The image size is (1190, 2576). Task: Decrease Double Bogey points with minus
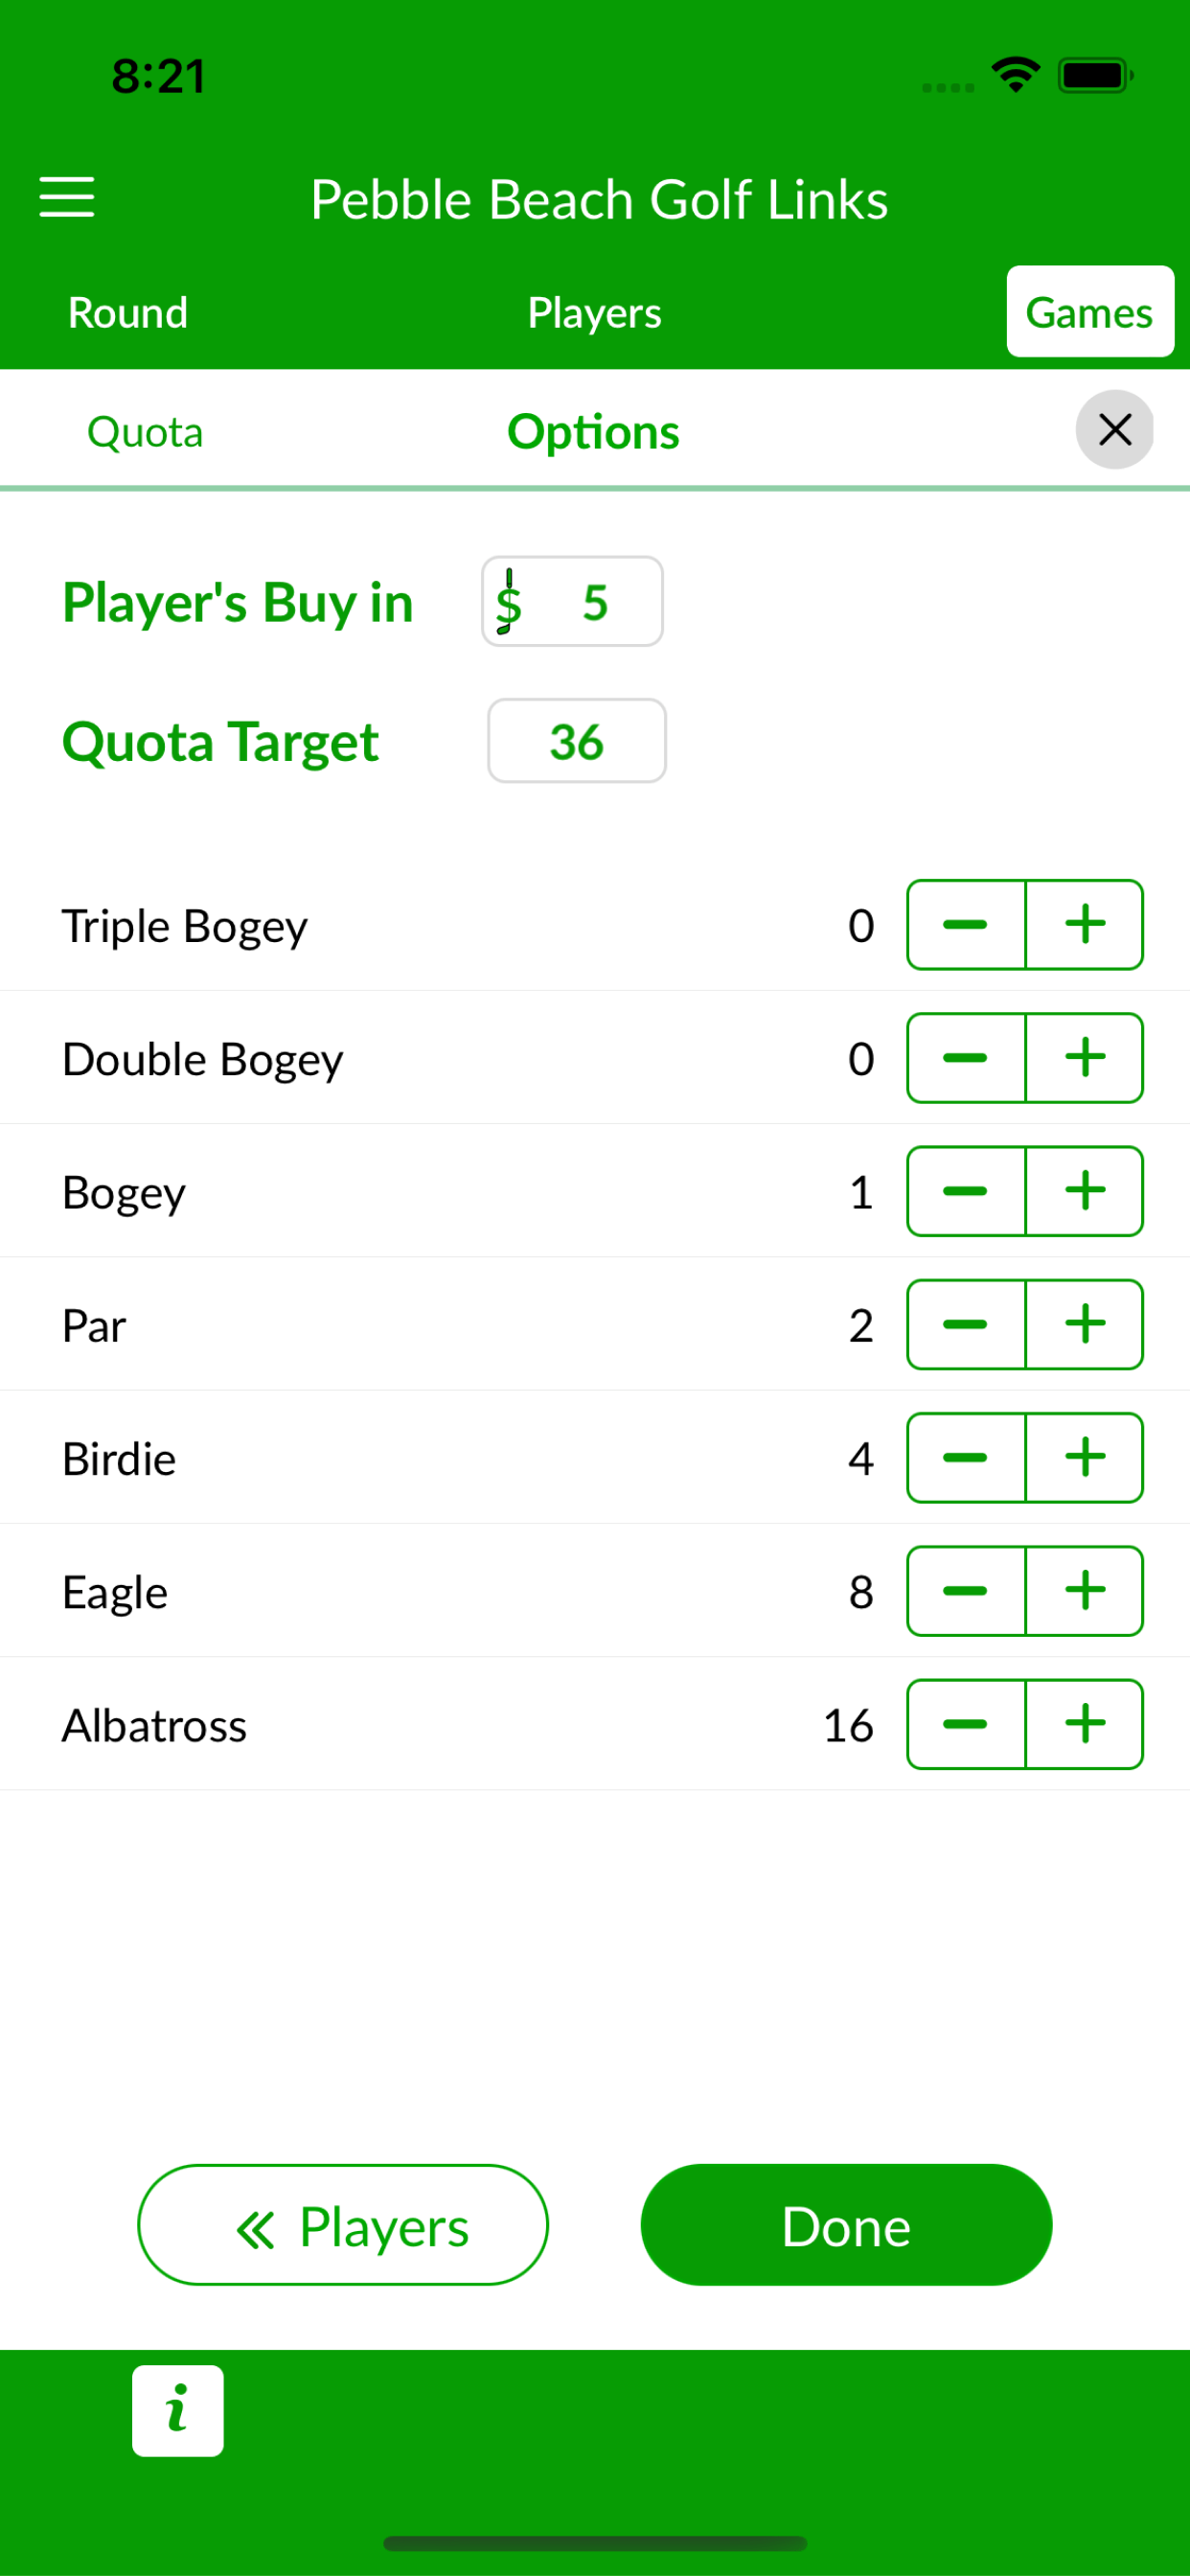pos(966,1058)
